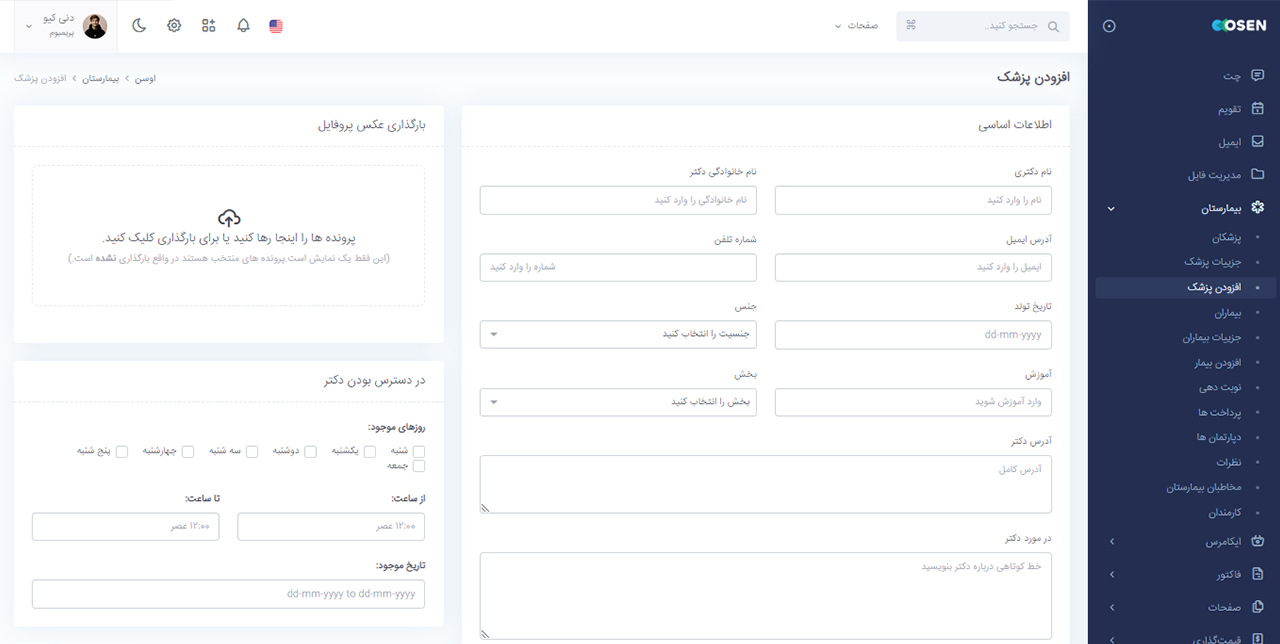Click the Osen logo in sidebar
The height and width of the screenshot is (644, 1280).
[1238, 25]
